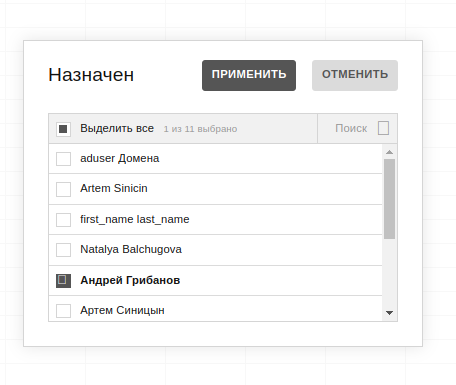
Task: Click the scrollbar down arrow
Action: [389, 313]
